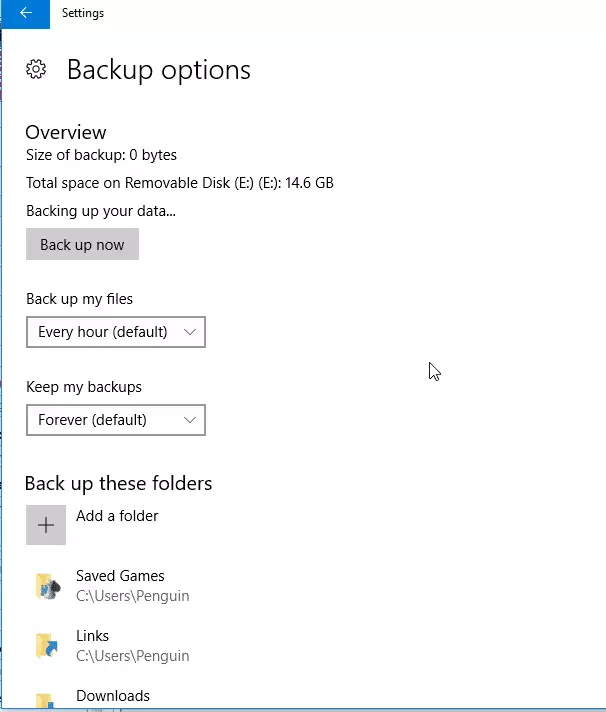Click the chevron on Keep my backups dropdown
The image size is (606, 712).
pos(190,420)
